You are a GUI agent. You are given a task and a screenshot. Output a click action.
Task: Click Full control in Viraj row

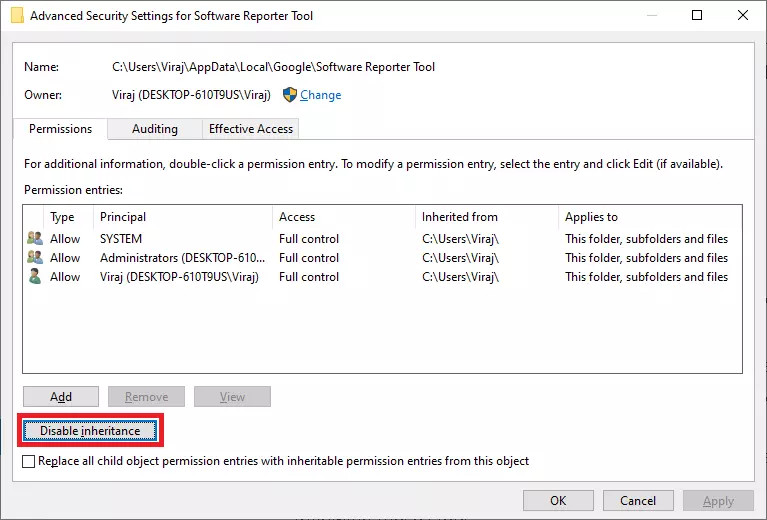(309, 277)
